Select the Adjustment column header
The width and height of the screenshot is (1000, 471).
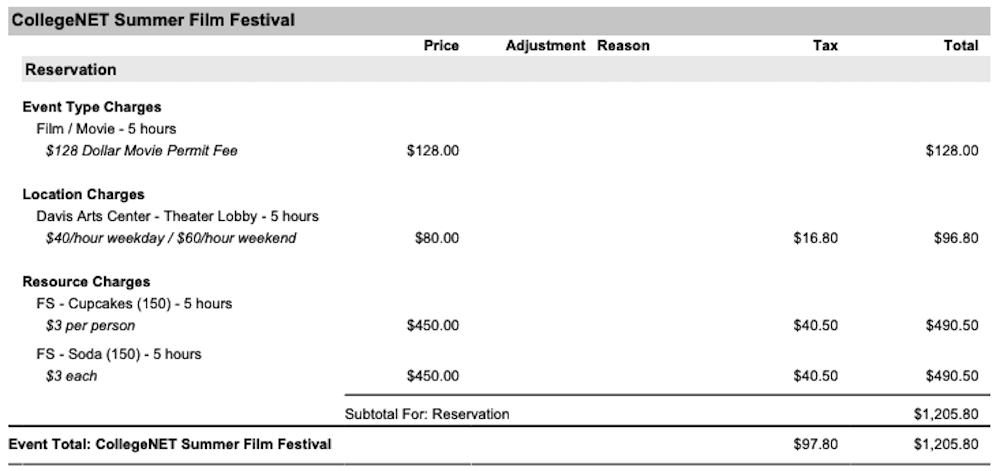point(545,46)
